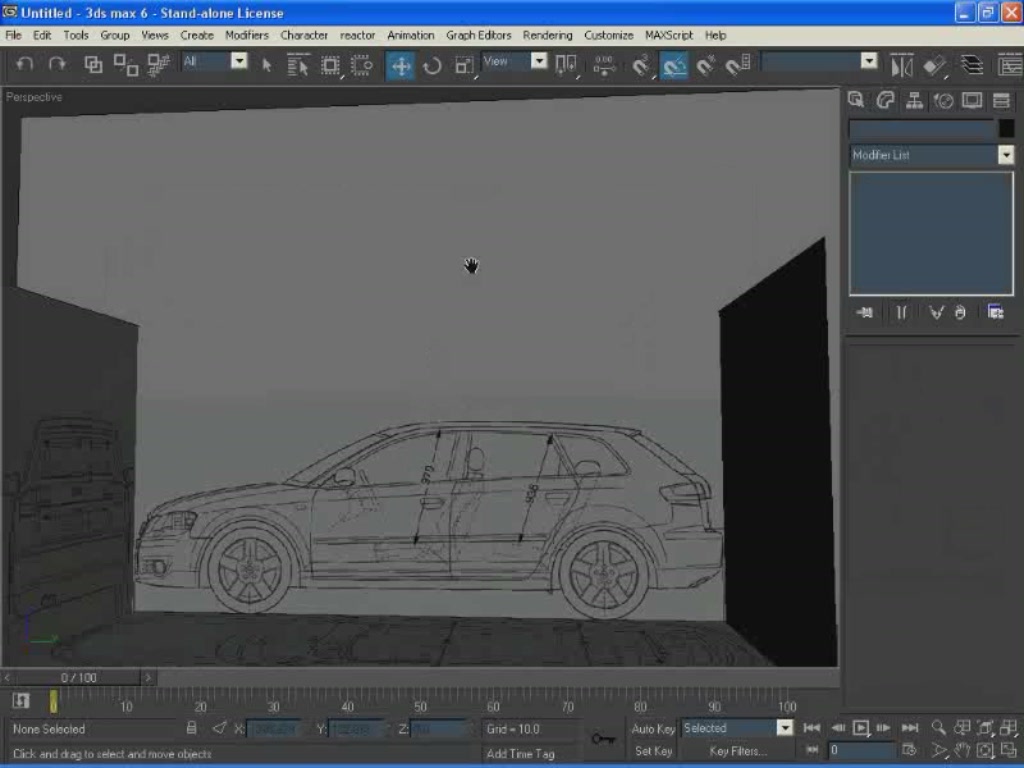Toggle the 3D Snaps magnet button
1024x768 pixels.
coord(641,66)
